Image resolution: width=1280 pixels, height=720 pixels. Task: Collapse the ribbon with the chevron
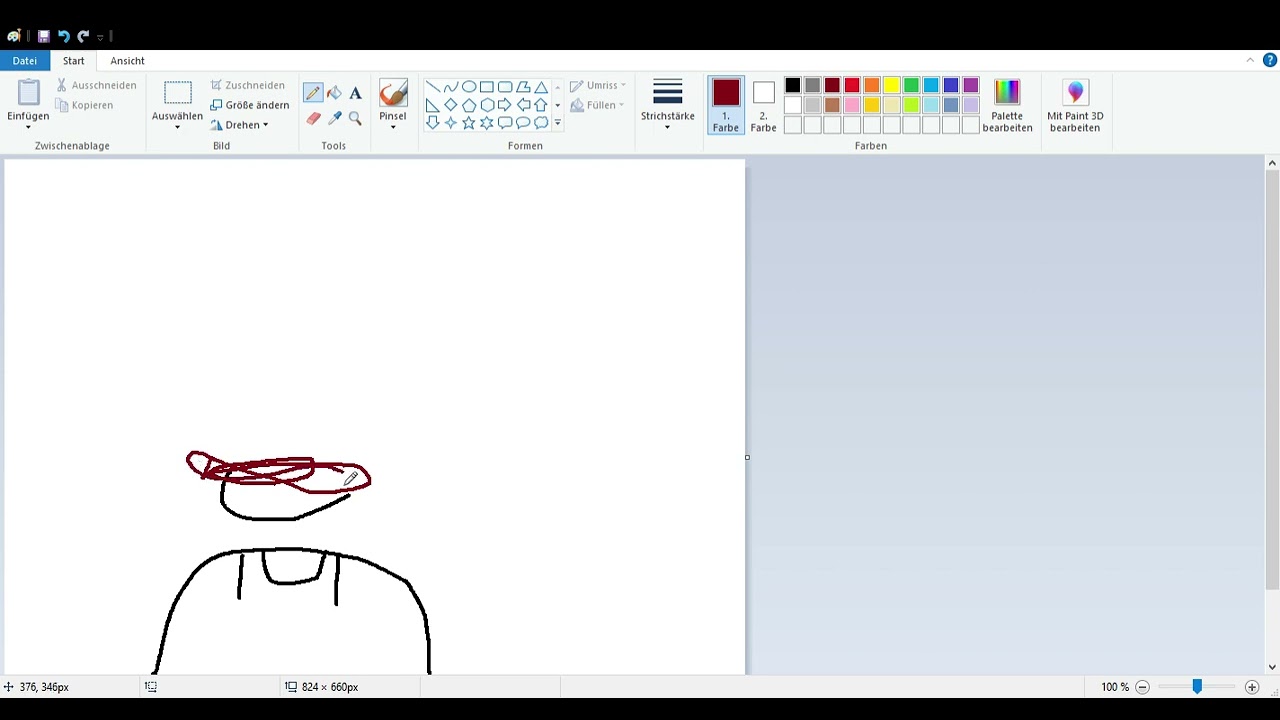[1250, 61]
